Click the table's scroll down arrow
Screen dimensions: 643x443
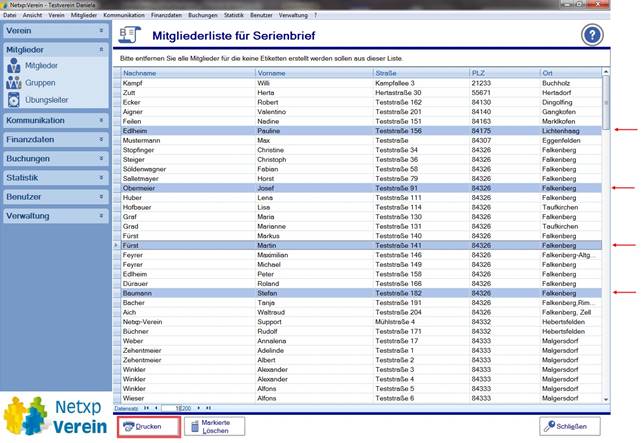(x=606, y=400)
